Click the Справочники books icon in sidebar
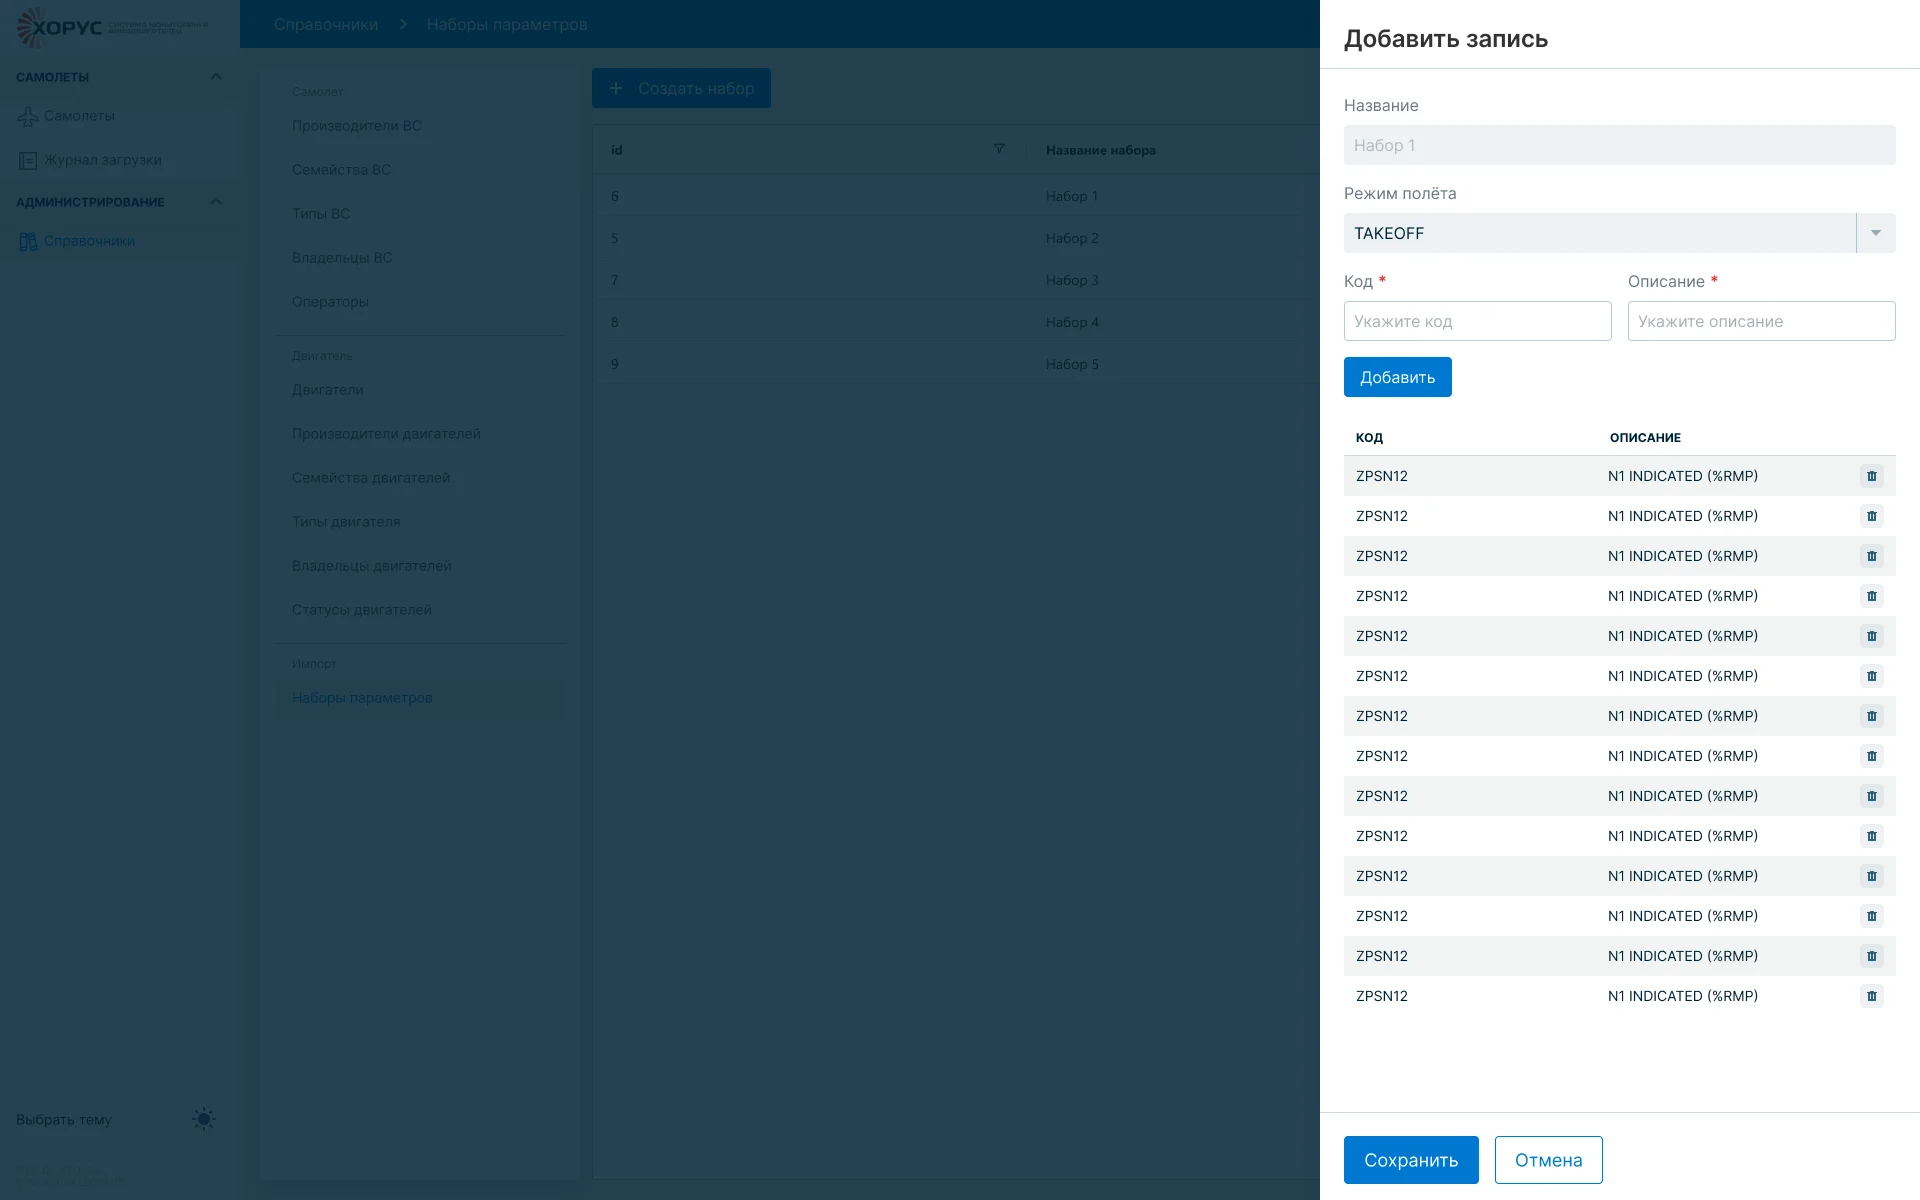 pyautogui.click(x=28, y=241)
